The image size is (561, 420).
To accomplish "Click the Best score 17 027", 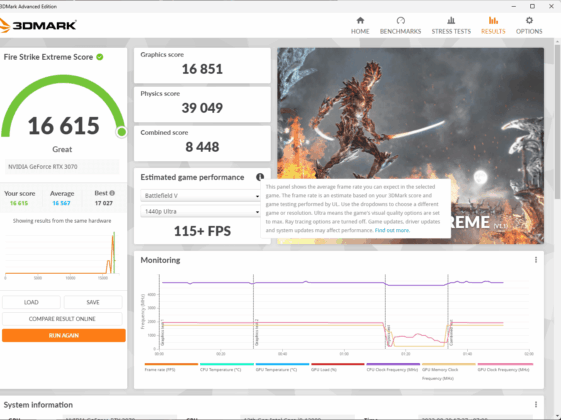I will (104, 203).
